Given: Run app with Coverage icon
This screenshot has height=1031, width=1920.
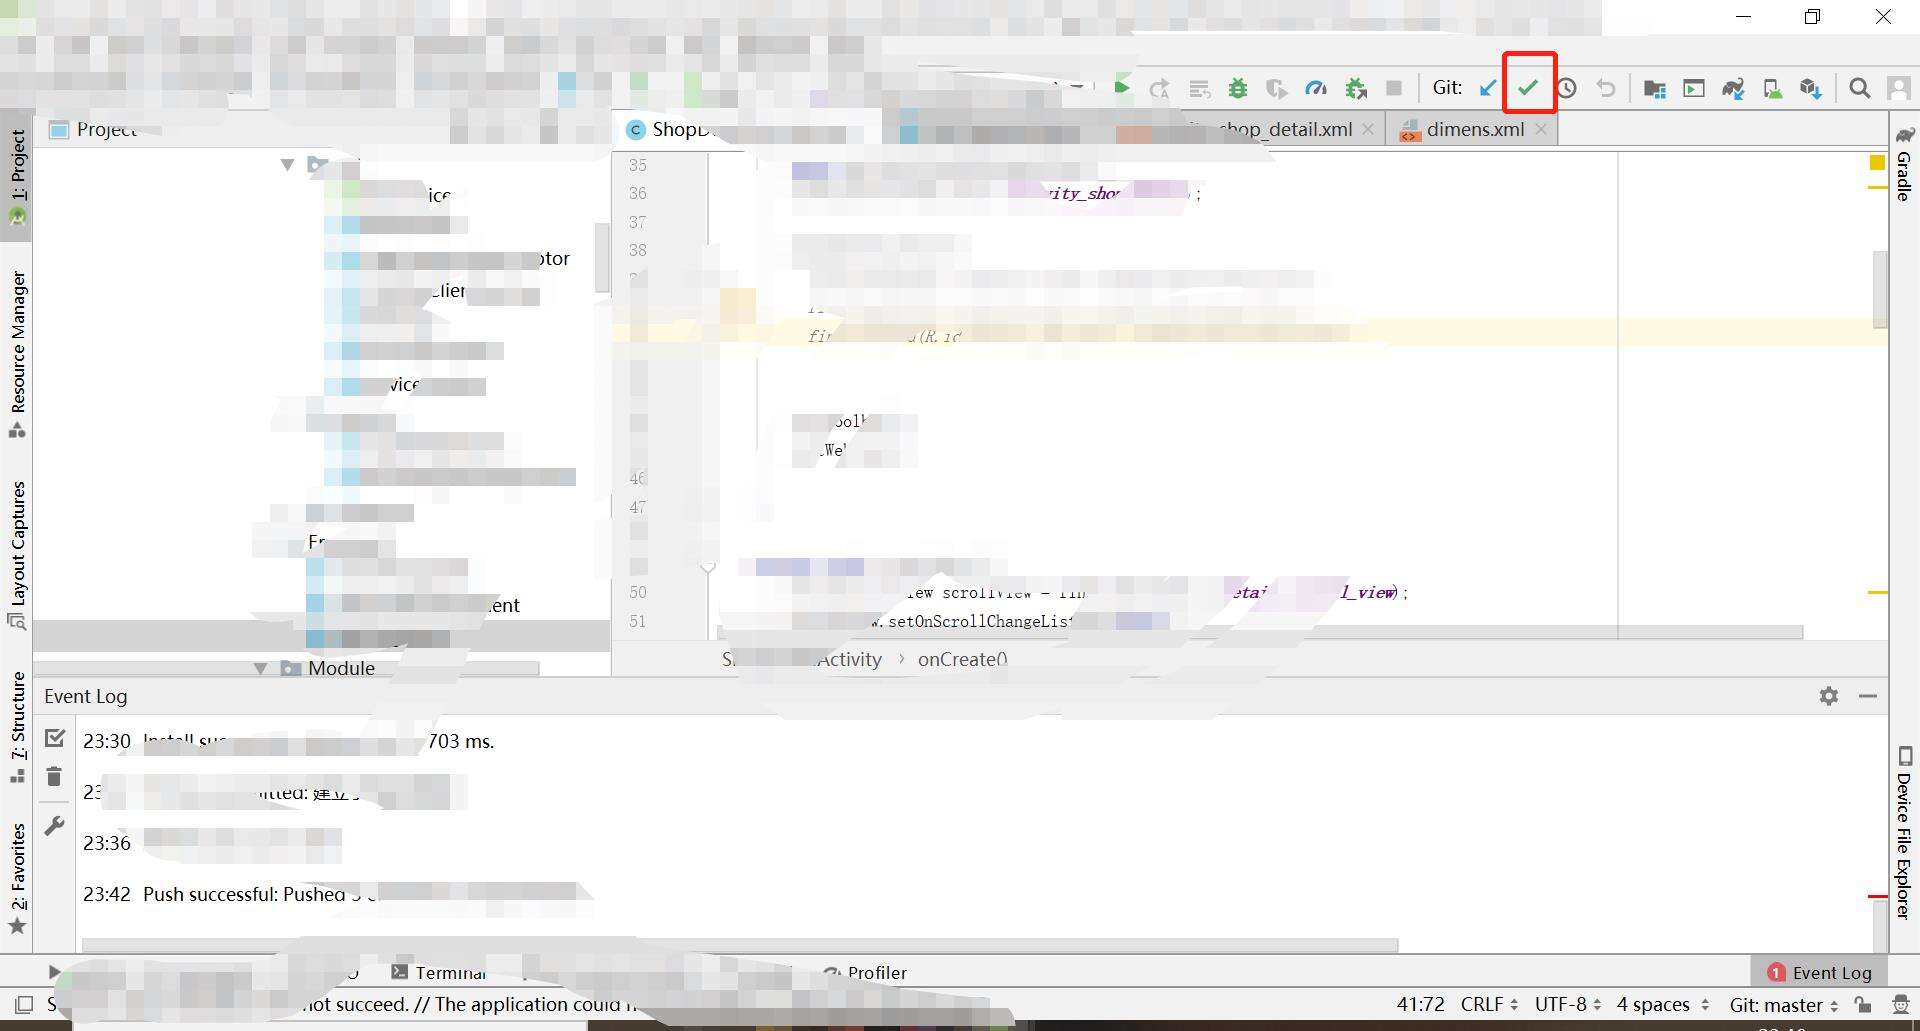Looking at the screenshot, I should click(1277, 89).
